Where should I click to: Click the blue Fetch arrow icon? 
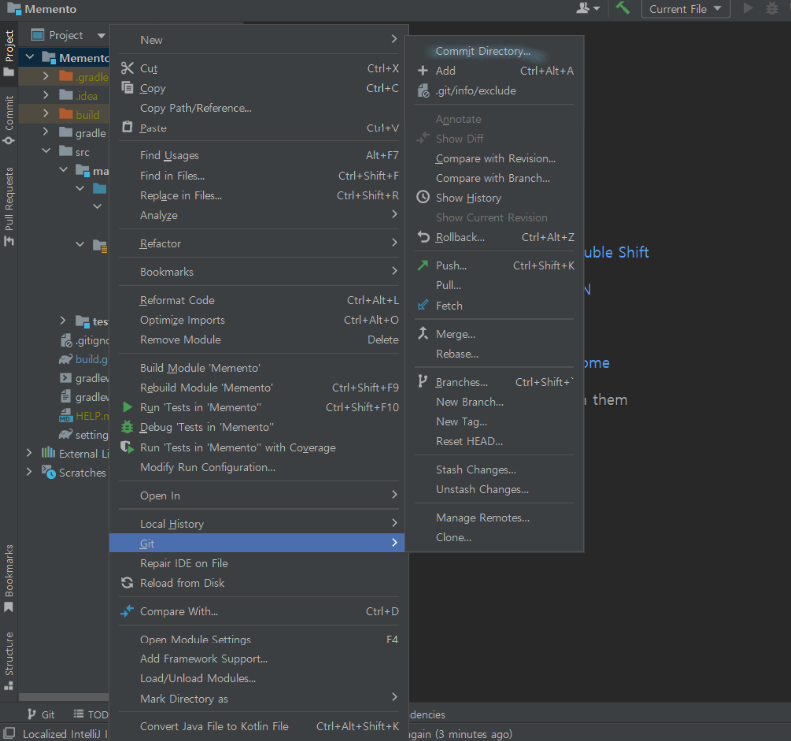pyautogui.click(x=423, y=305)
